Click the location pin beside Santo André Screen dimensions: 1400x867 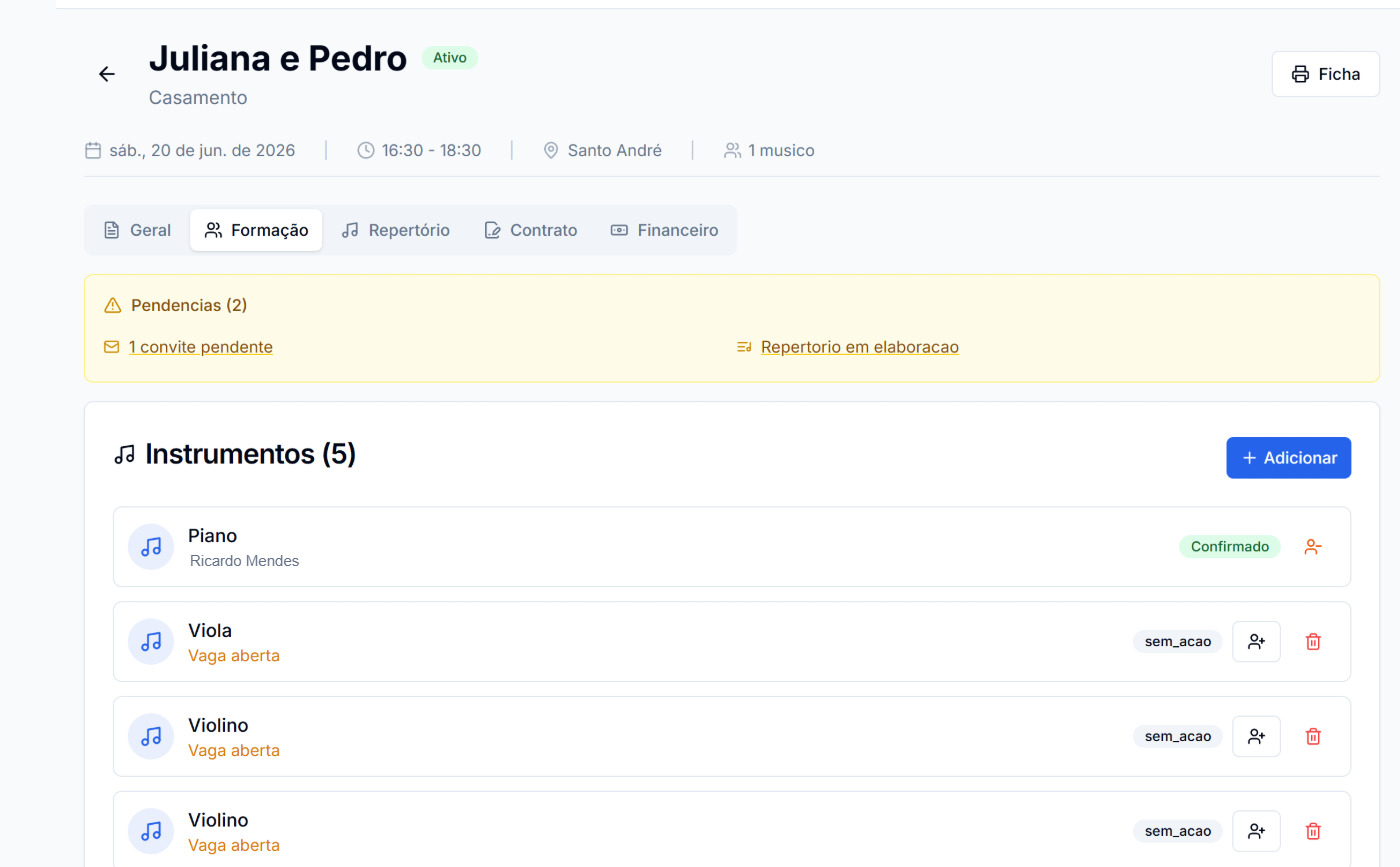tap(551, 151)
